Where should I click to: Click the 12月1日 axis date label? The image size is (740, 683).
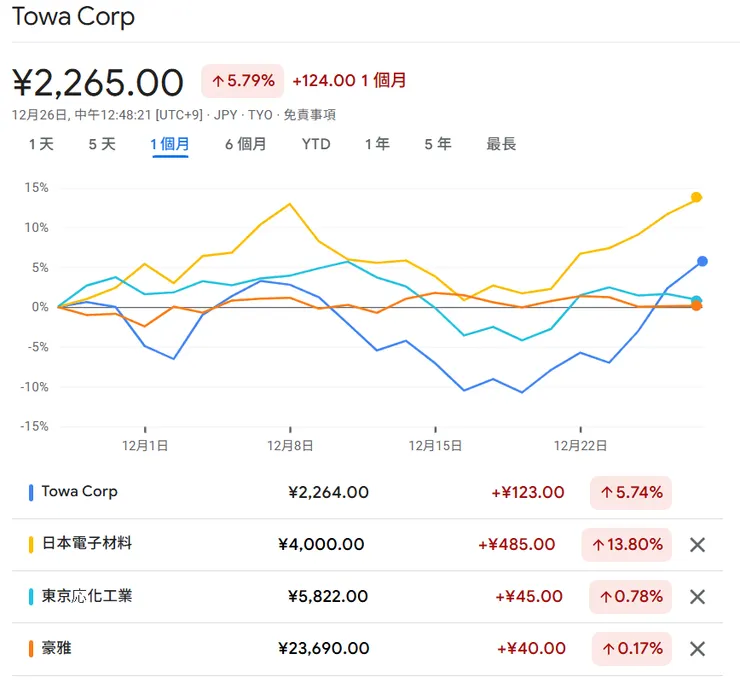pyautogui.click(x=145, y=446)
